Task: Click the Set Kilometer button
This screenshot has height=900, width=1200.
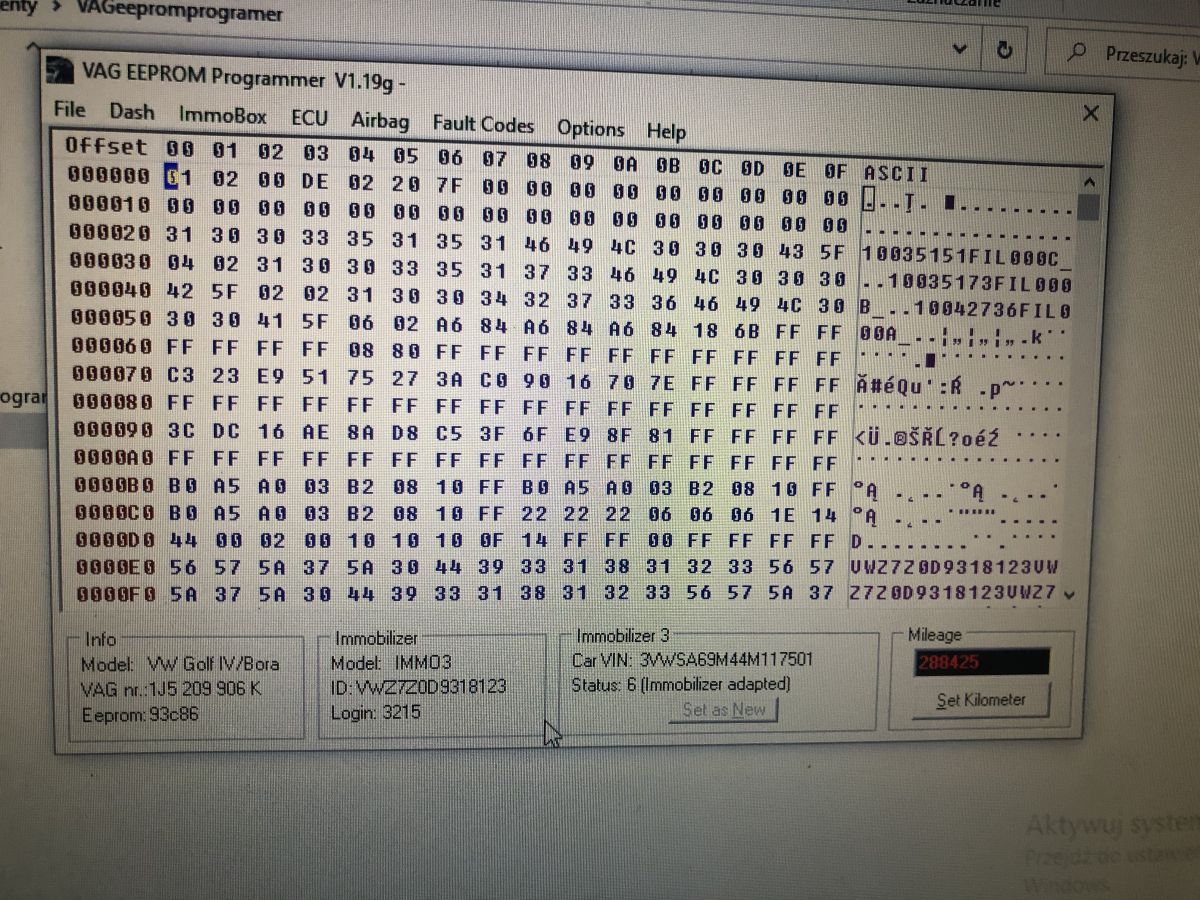Action: pyautogui.click(x=980, y=700)
